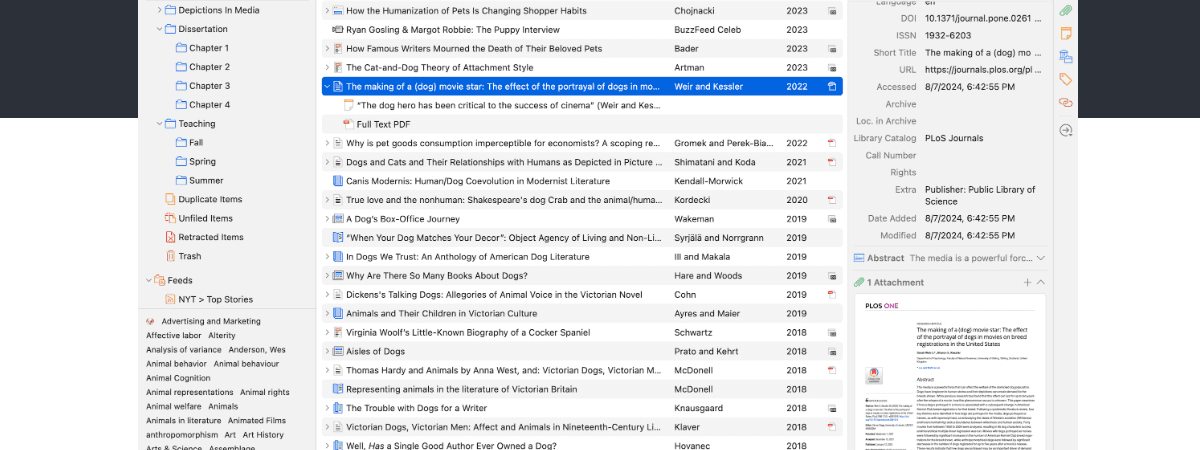
Task: Click the Abstract section icon in item pane
Action: click(858, 258)
